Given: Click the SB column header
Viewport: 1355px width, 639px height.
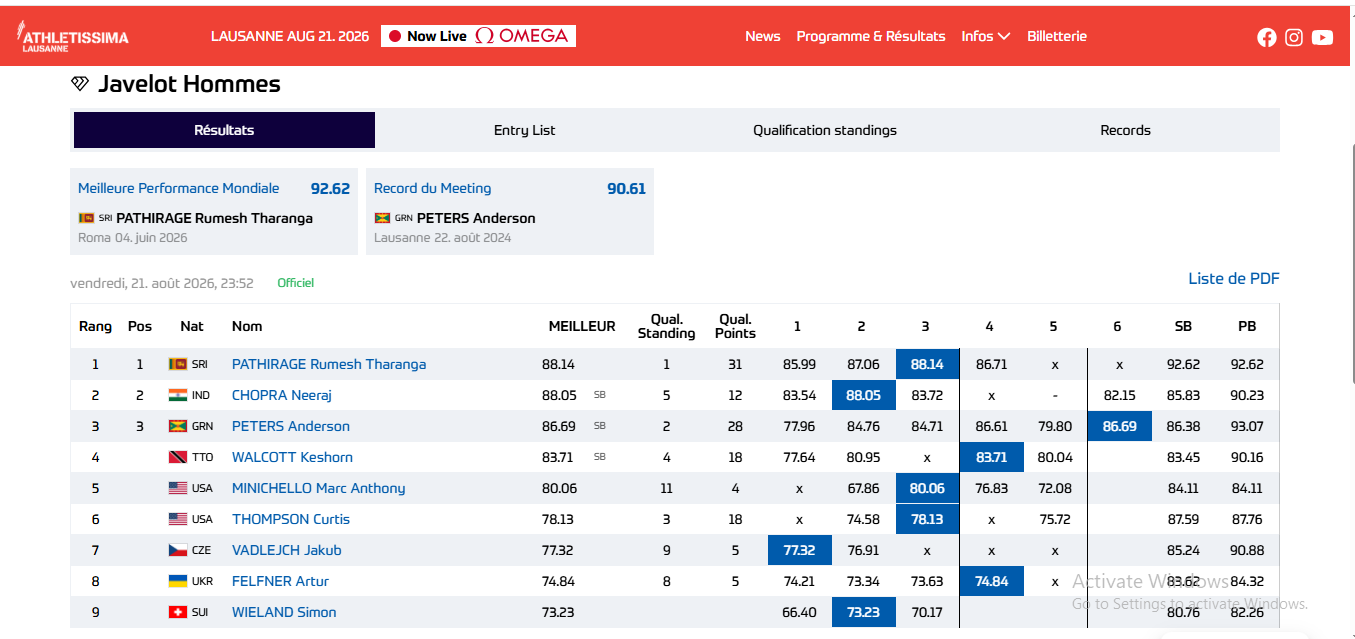Looking at the screenshot, I should click(x=1183, y=326).
